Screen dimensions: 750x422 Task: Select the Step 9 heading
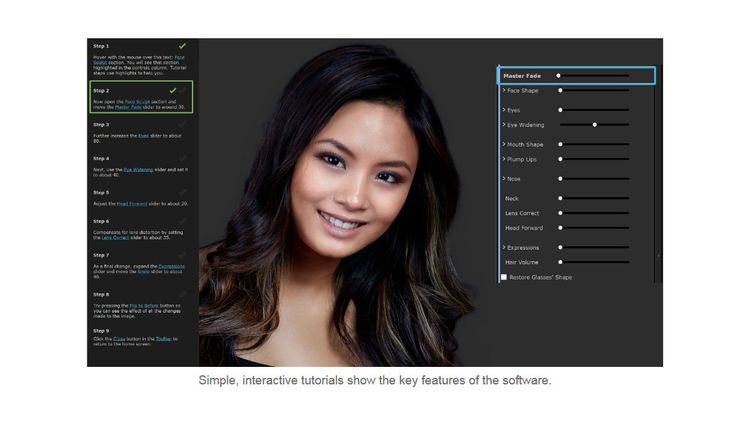tap(101, 331)
